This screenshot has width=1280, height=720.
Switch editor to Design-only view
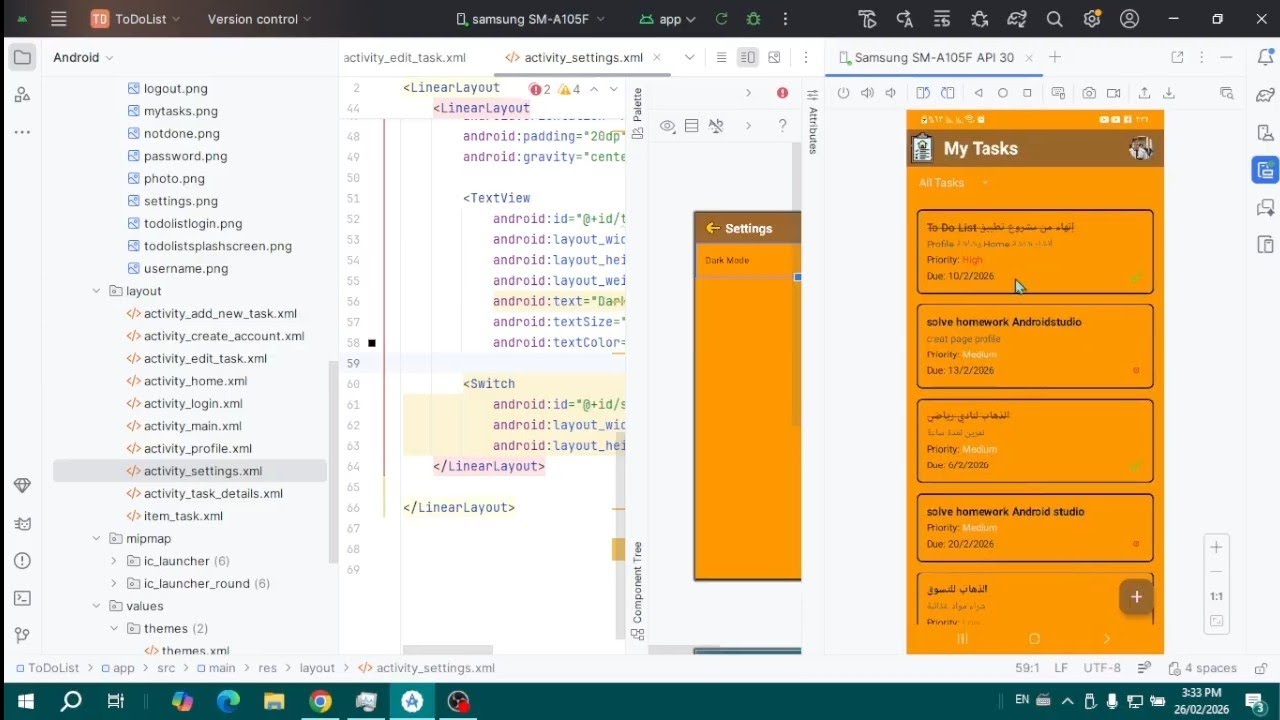pyautogui.click(x=774, y=58)
